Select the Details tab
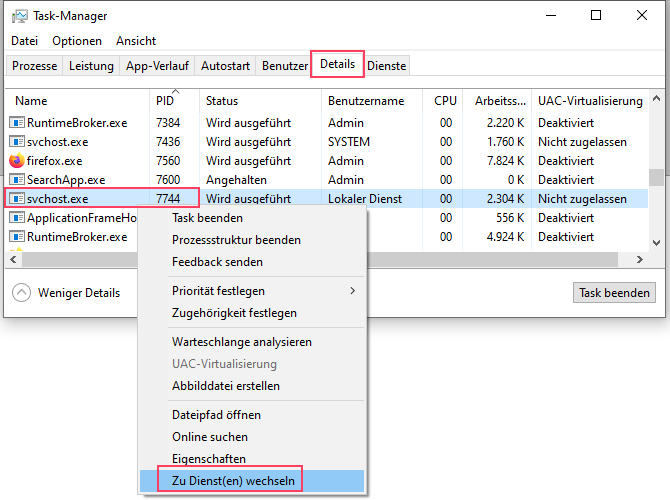 (x=338, y=64)
